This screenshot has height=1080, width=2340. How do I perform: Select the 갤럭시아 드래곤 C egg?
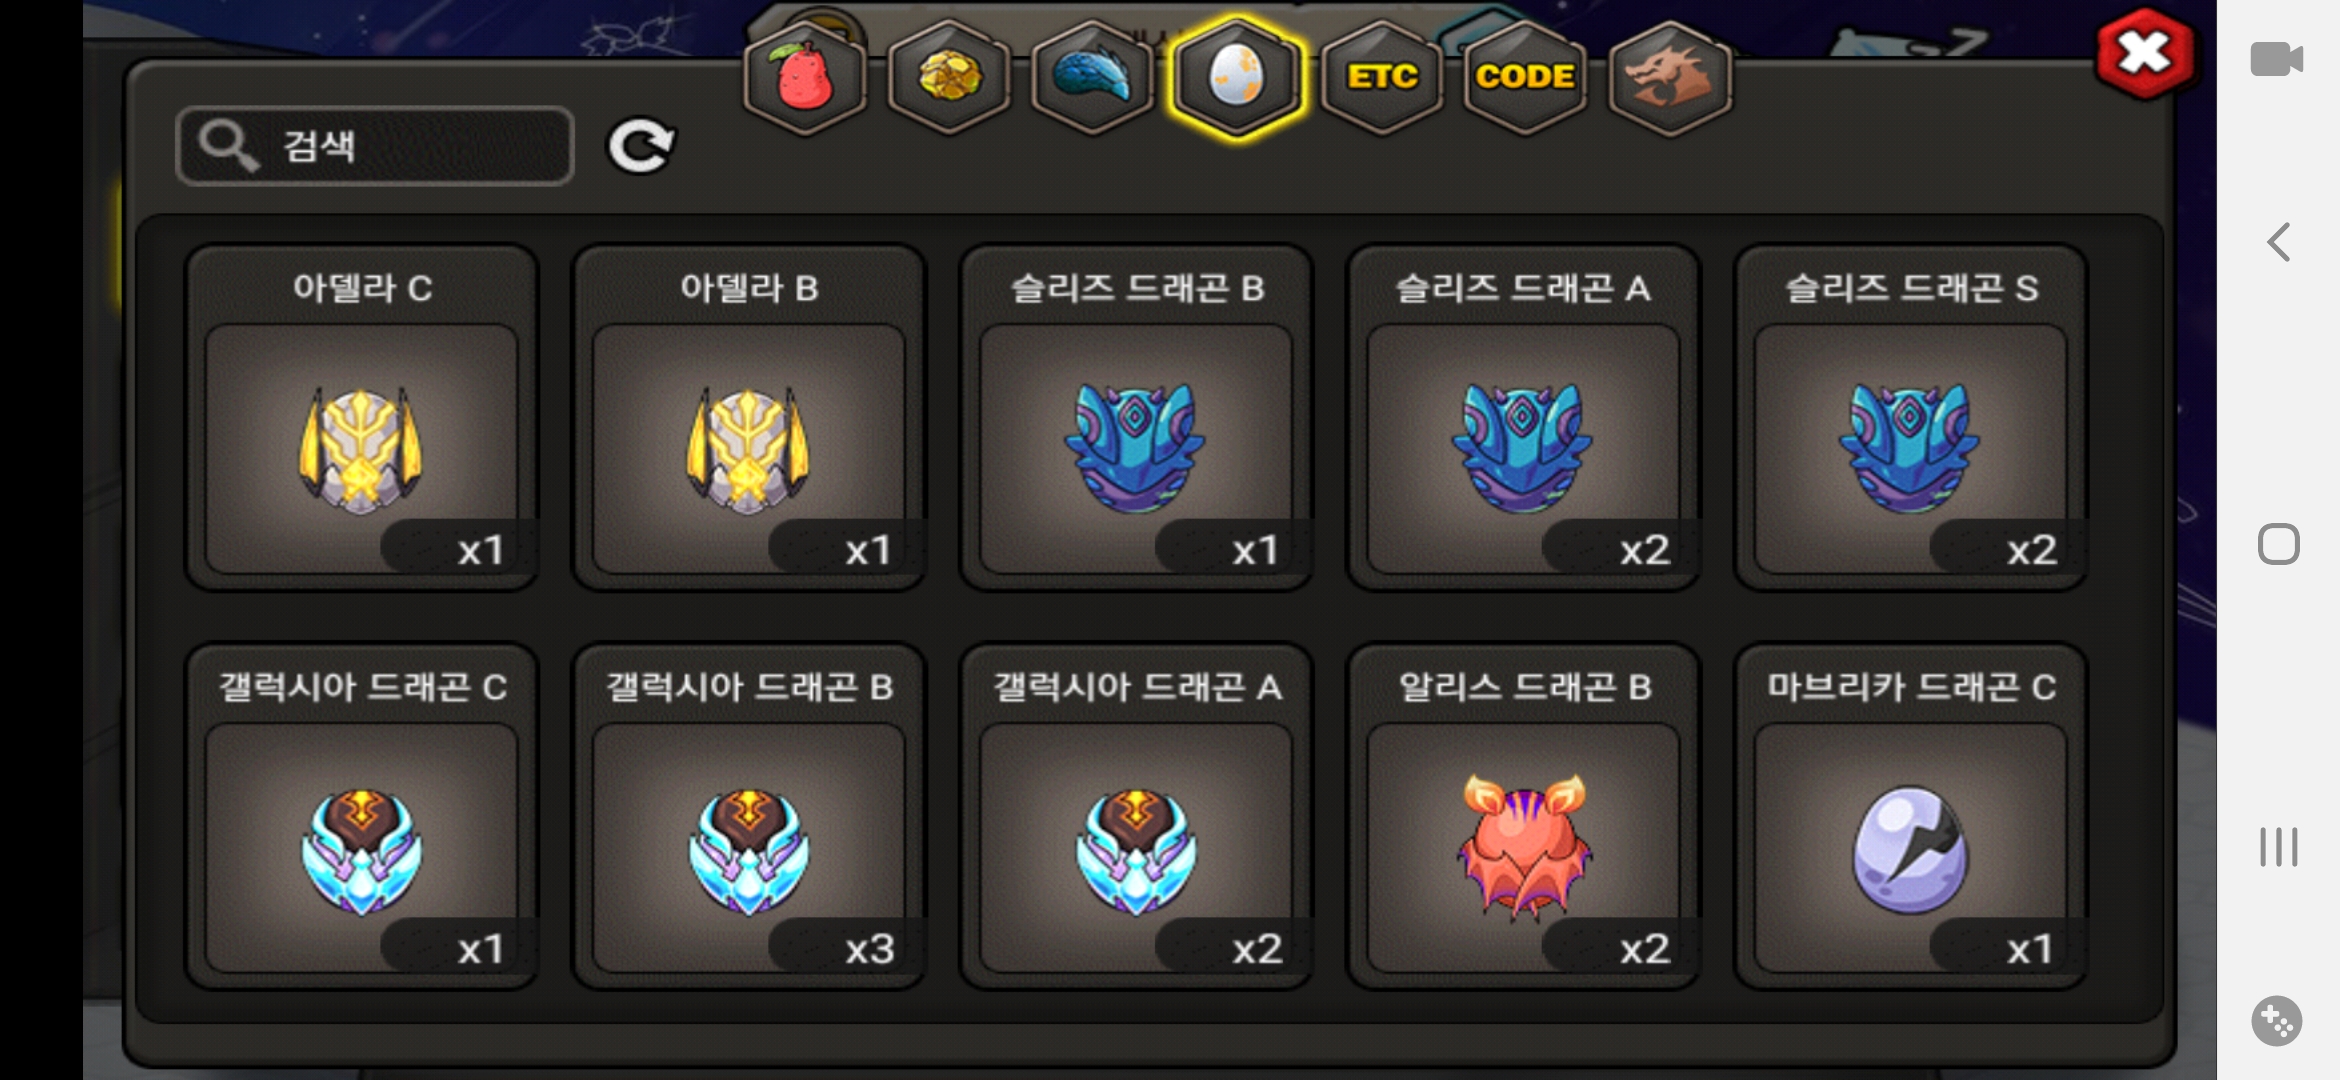[362, 817]
